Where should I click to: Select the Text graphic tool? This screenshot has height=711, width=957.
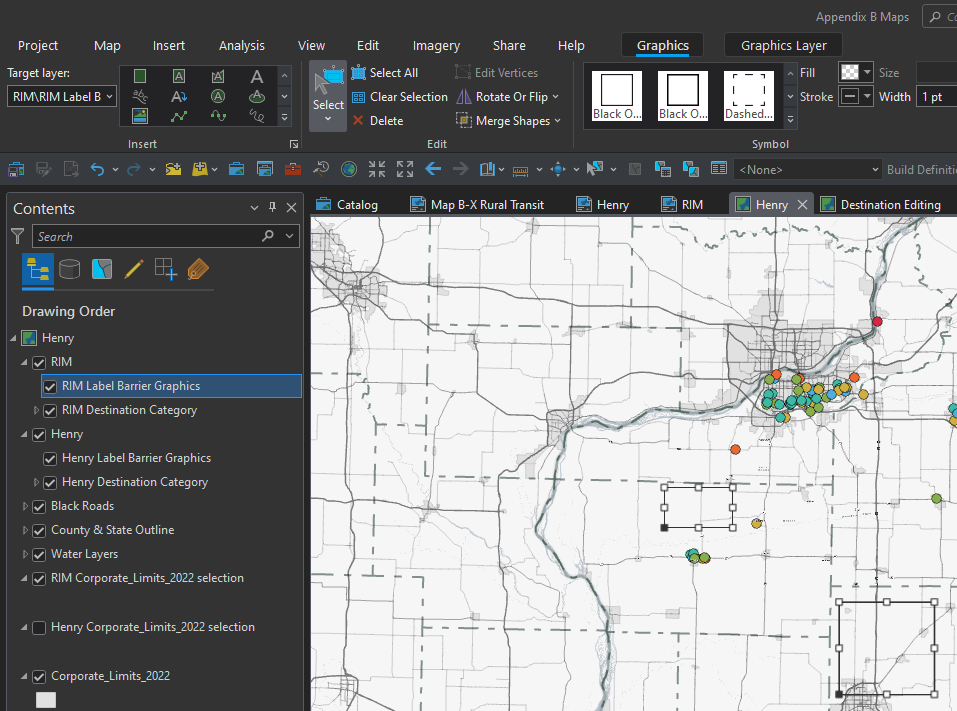(257, 76)
